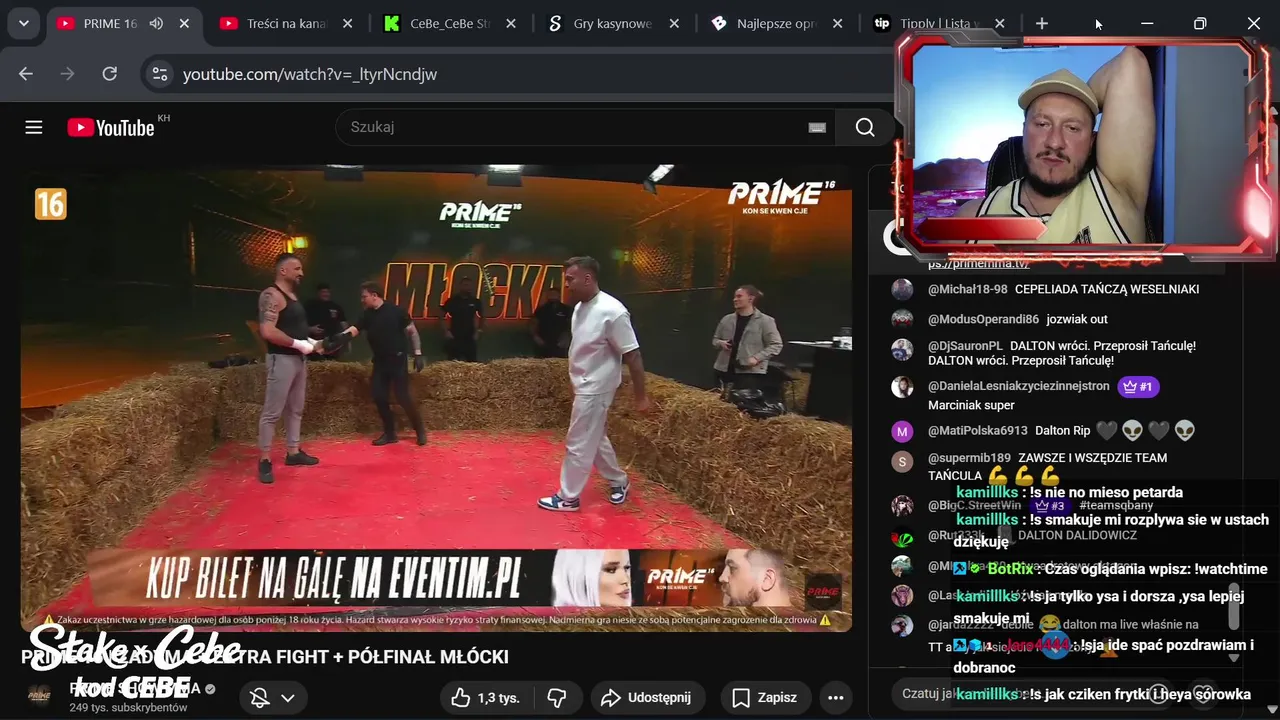The width and height of the screenshot is (1280, 720).
Task: Open @MatiPolska6913 chat author
Action: point(977,431)
